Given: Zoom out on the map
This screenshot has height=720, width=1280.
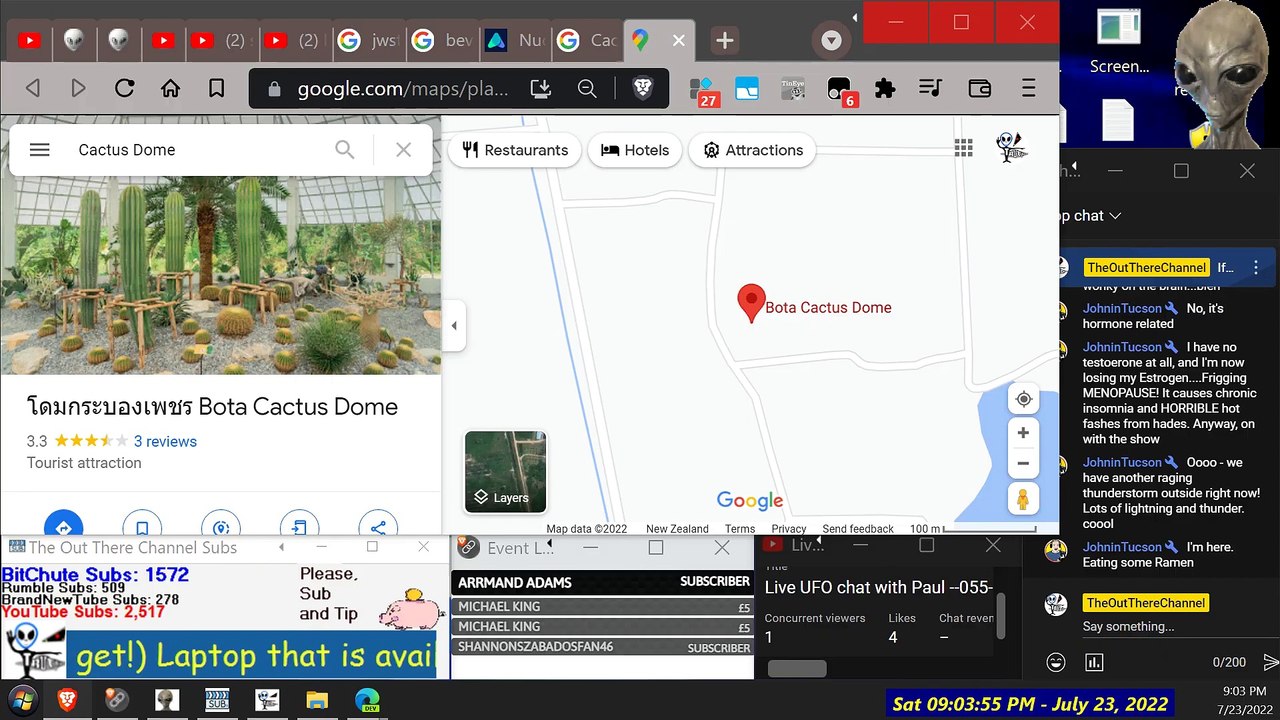Looking at the screenshot, I should tap(1023, 463).
